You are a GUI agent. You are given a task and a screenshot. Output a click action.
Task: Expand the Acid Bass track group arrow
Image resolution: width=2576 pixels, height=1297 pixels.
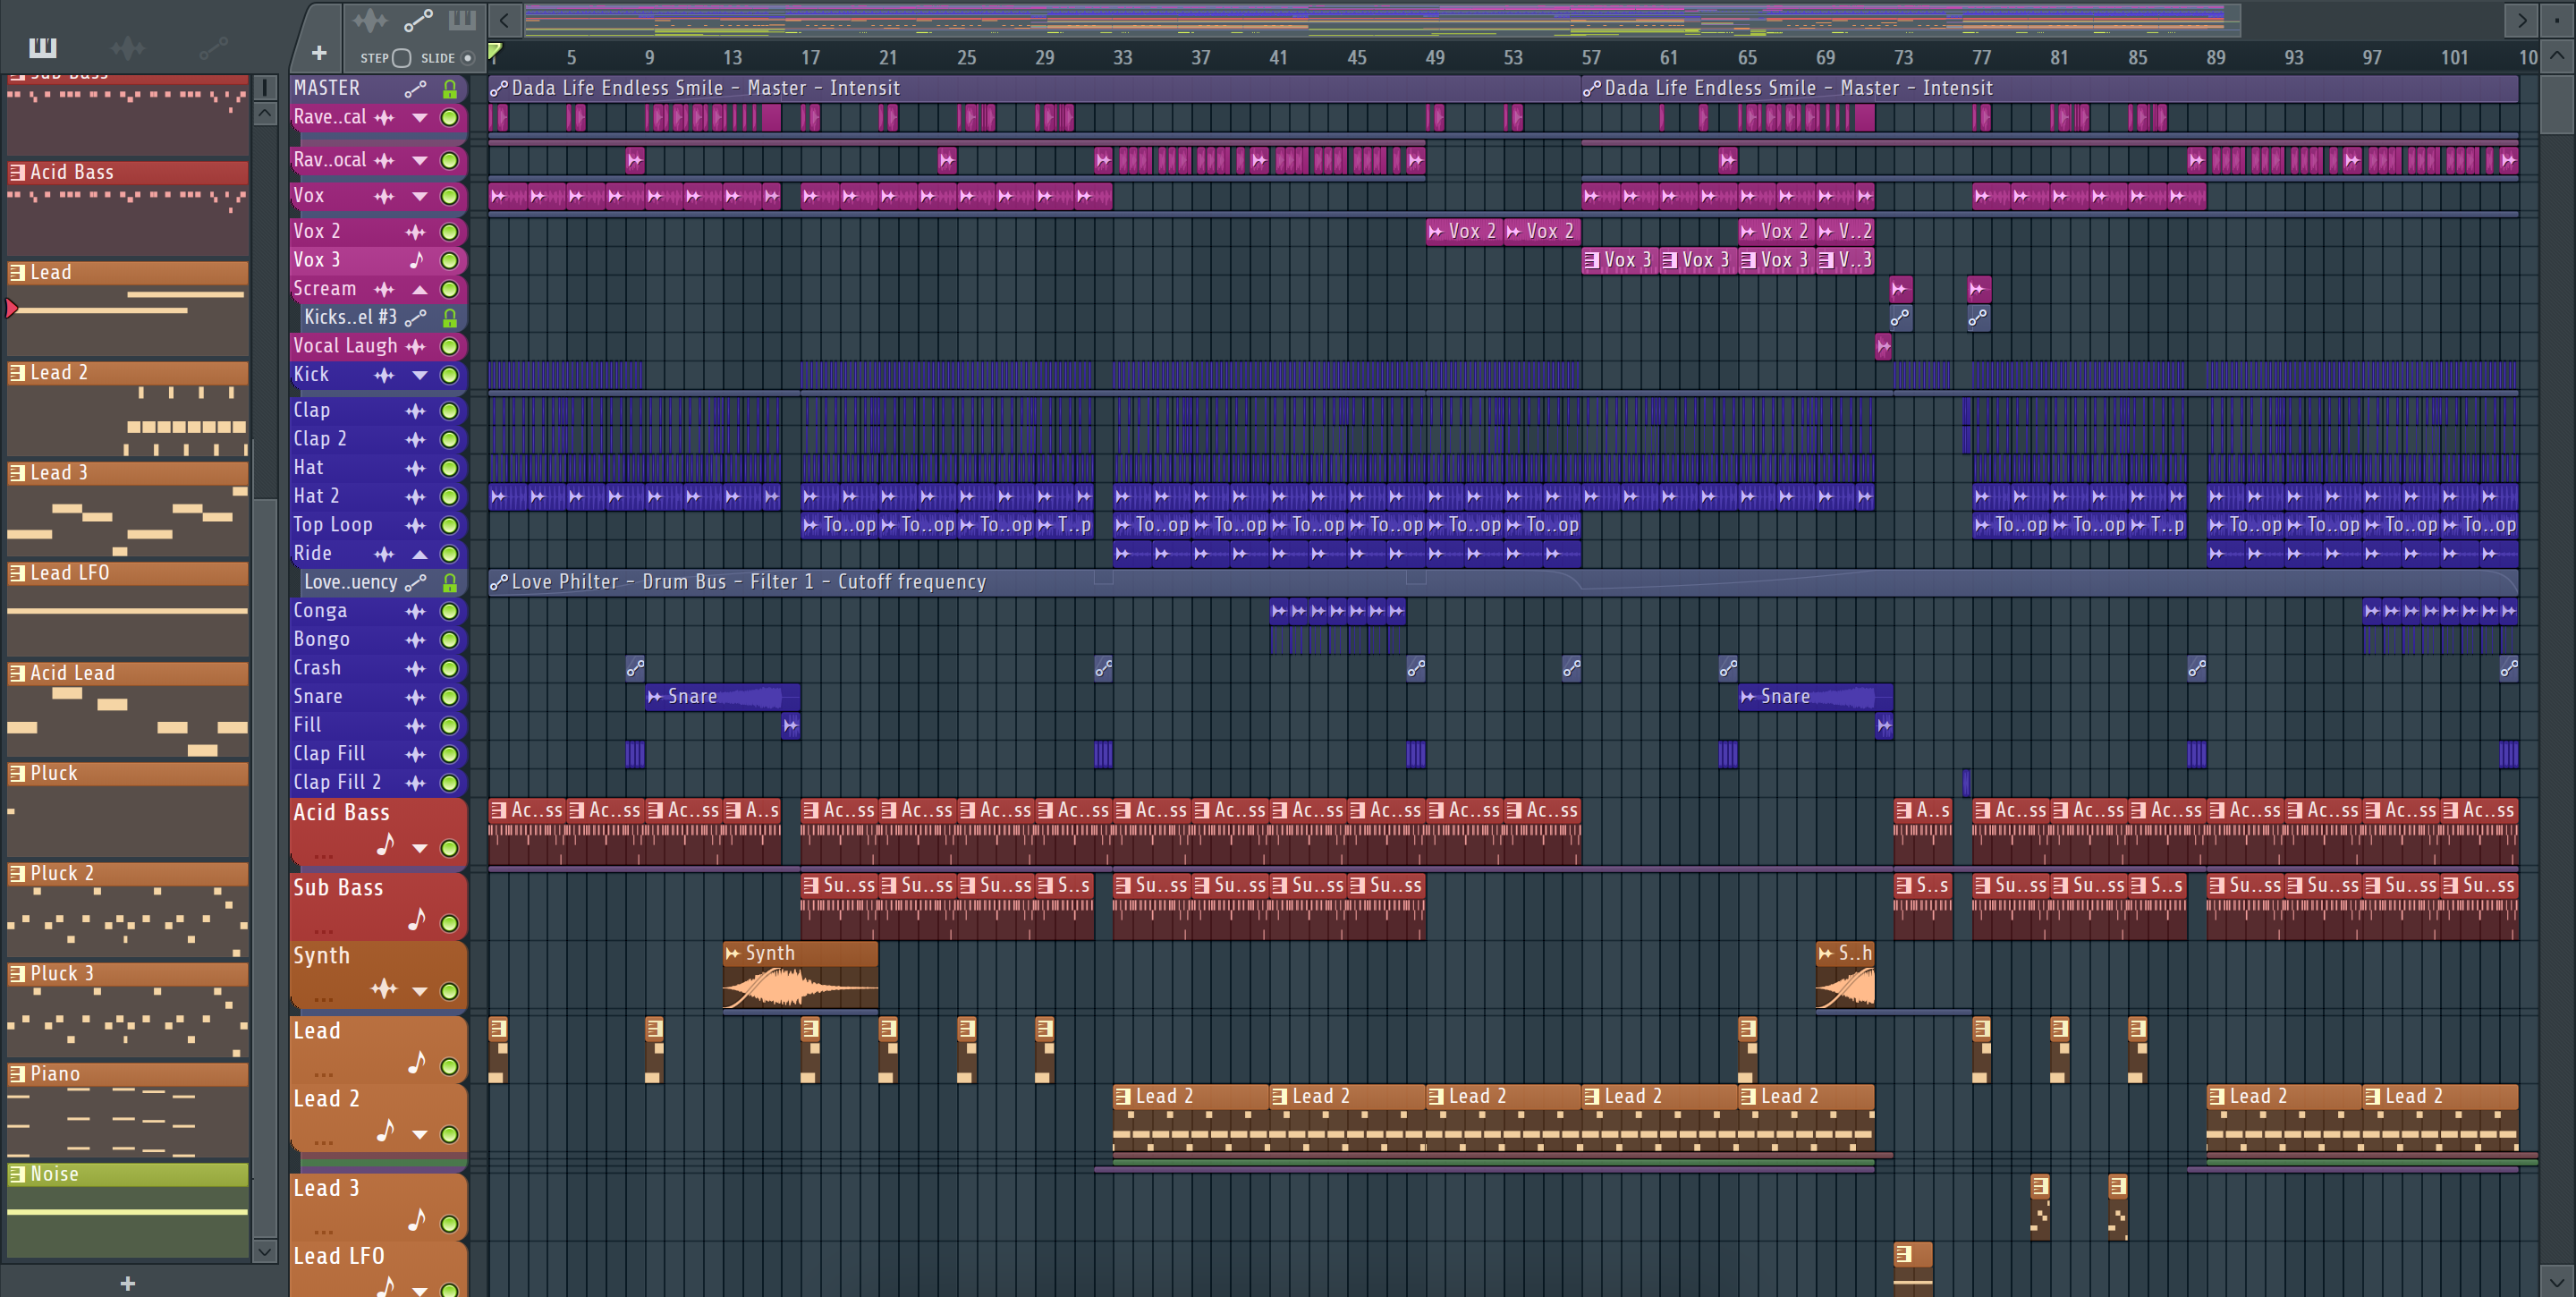coord(420,848)
